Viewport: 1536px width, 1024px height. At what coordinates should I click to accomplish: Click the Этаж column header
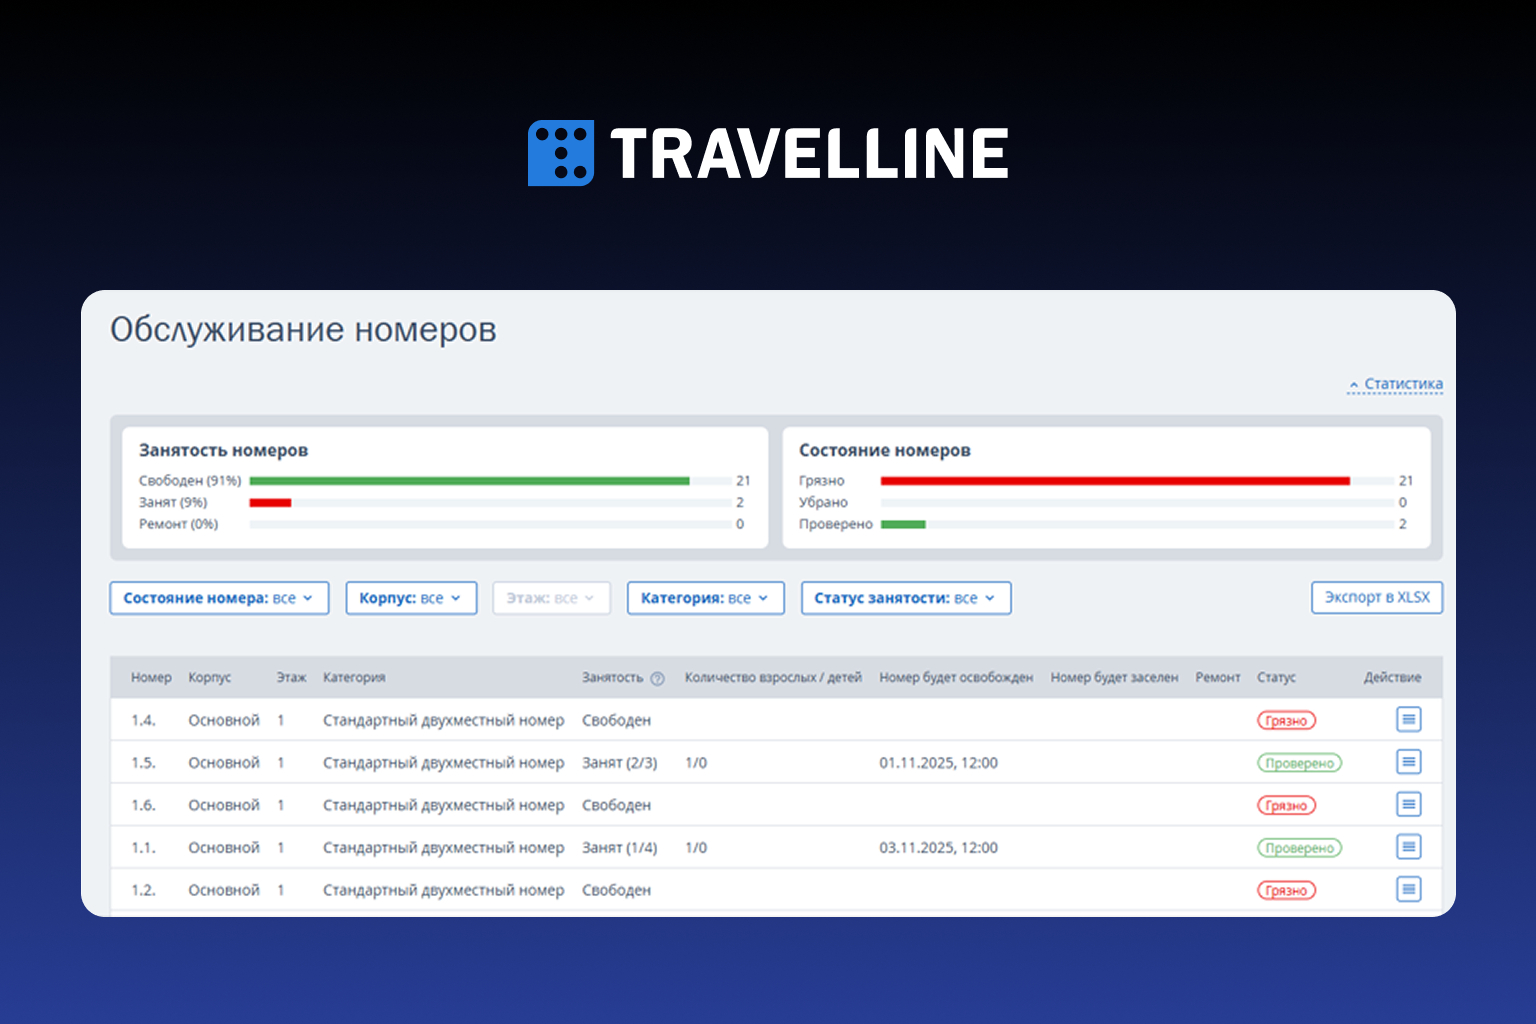click(291, 678)
